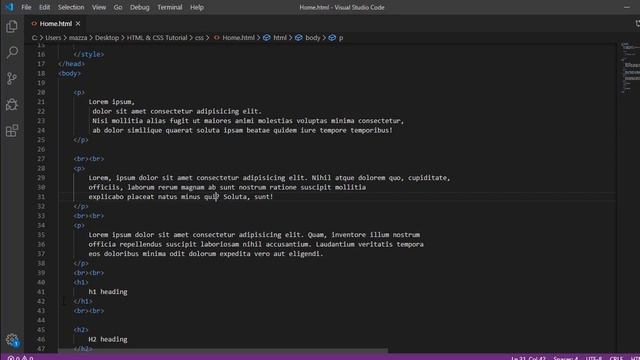Click the line starting 'officiis, laborum rerum'
The height and width of the screenshot is (360, 640).
tap(227, 187)
